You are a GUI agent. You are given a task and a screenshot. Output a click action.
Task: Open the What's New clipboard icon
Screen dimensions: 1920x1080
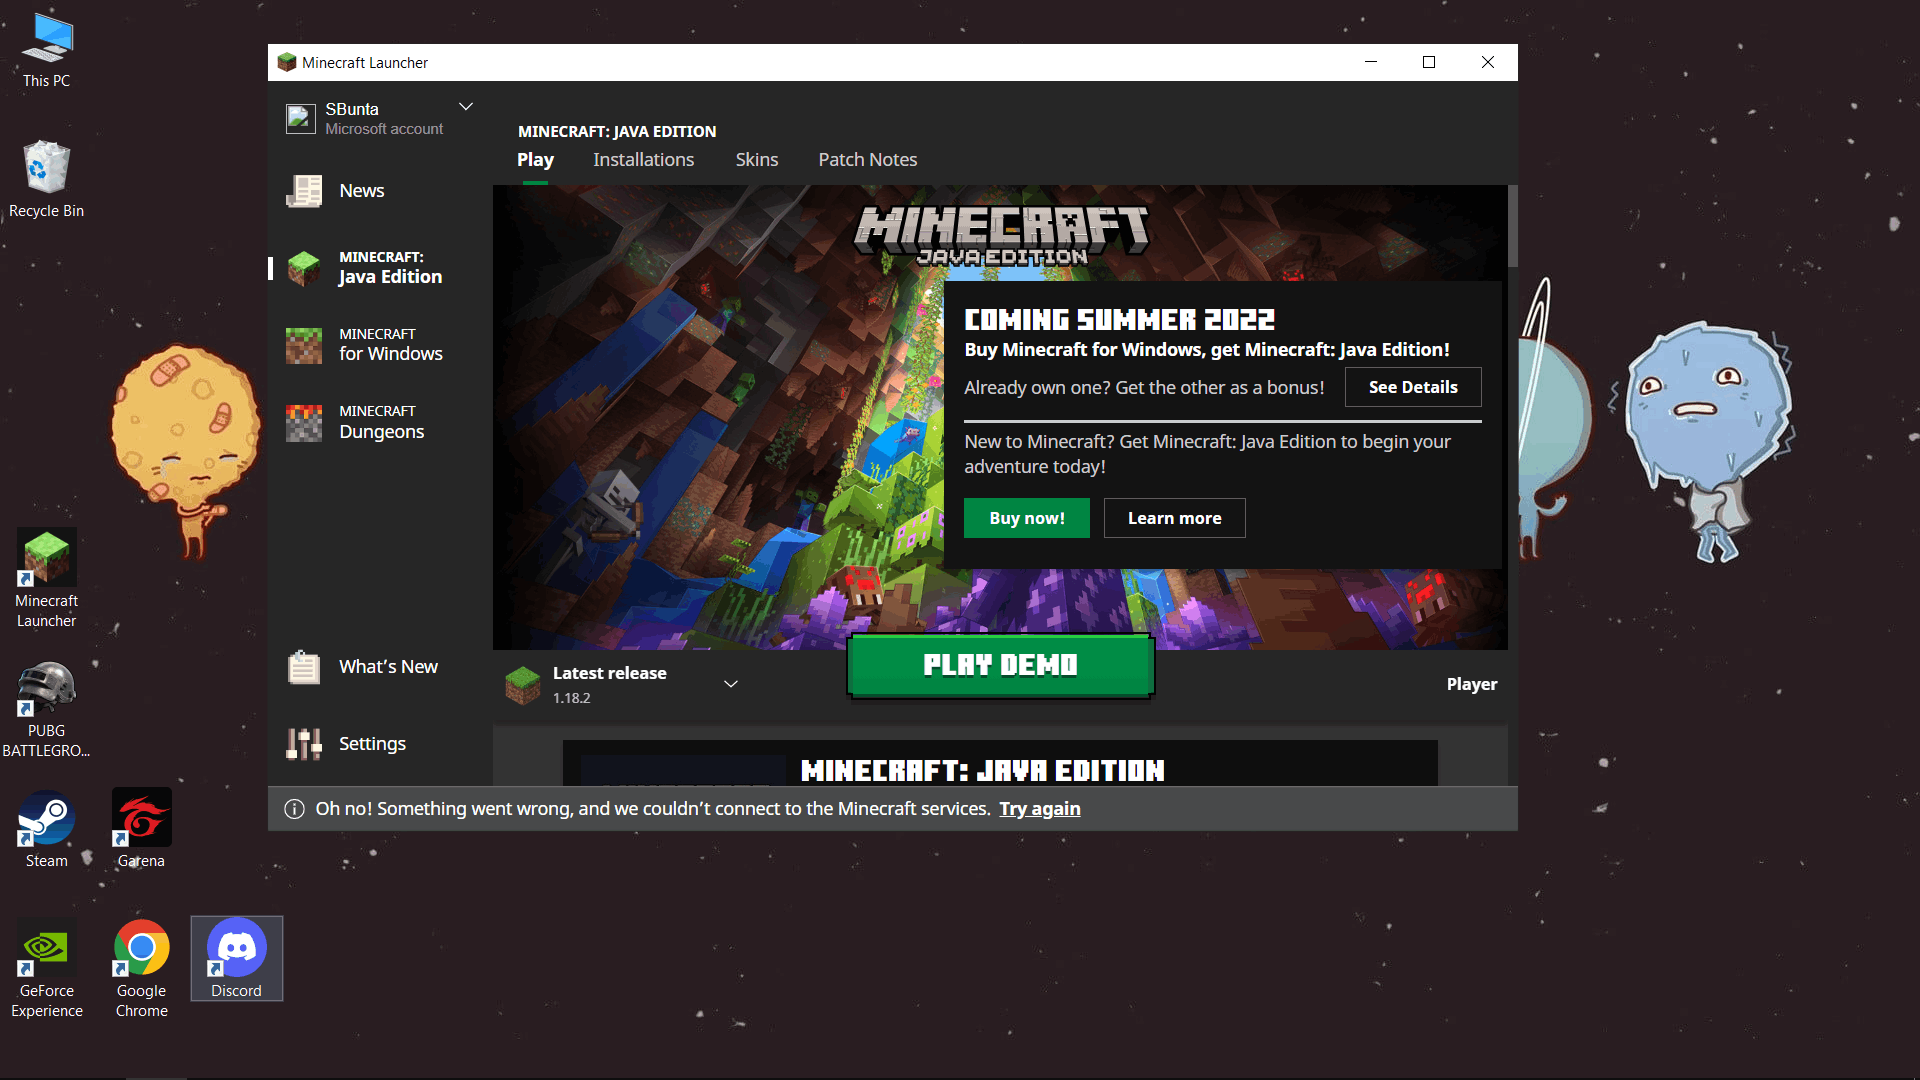click(x=304, y=667)
